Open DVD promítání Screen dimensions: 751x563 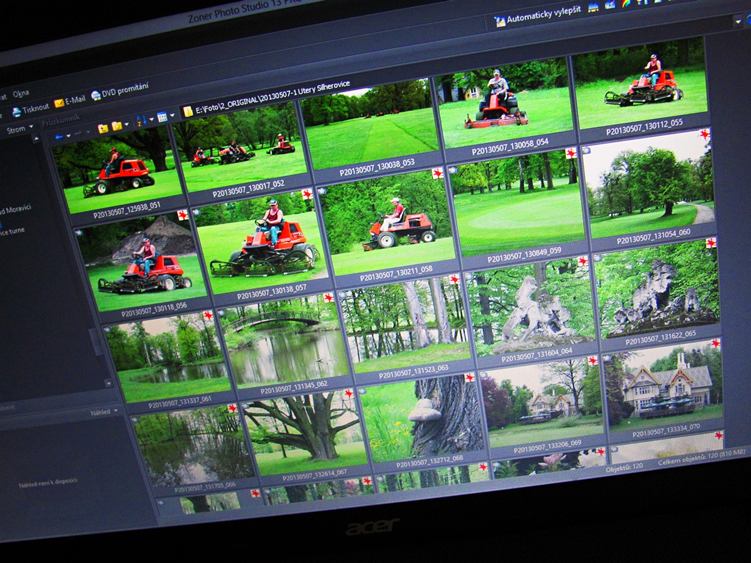click(119, 90)
